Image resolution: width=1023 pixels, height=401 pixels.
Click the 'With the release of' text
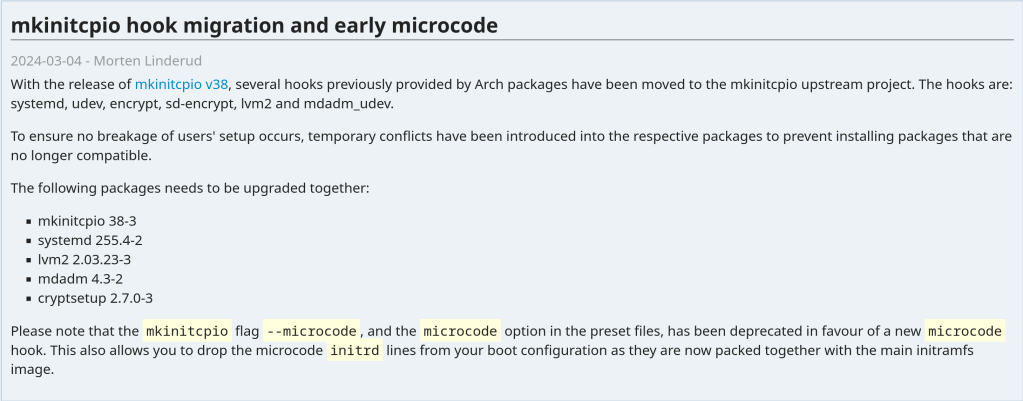[71, 85]
